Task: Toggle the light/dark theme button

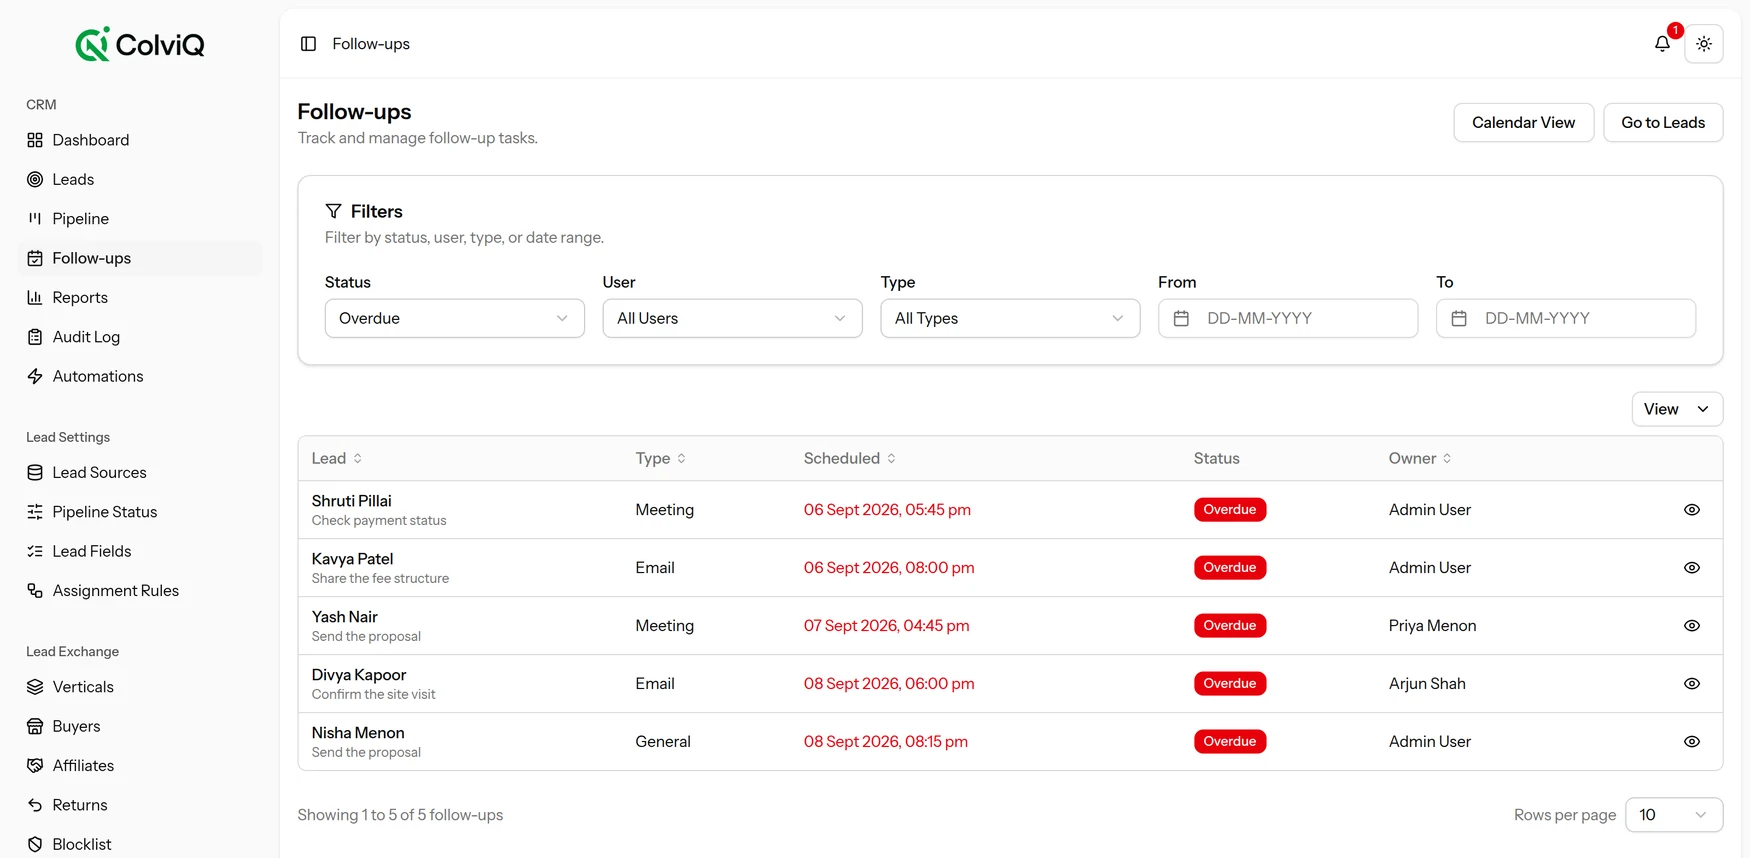Action: pyautogui.click(x=1704, y=44)
